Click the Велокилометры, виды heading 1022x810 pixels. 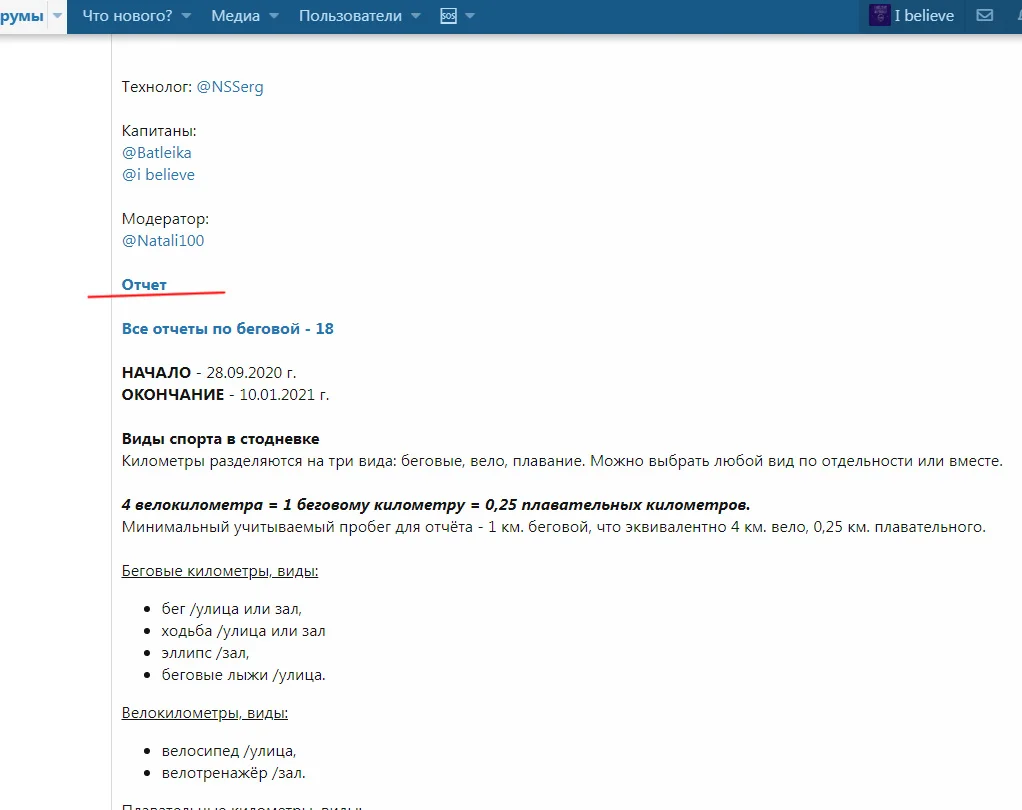205,713
